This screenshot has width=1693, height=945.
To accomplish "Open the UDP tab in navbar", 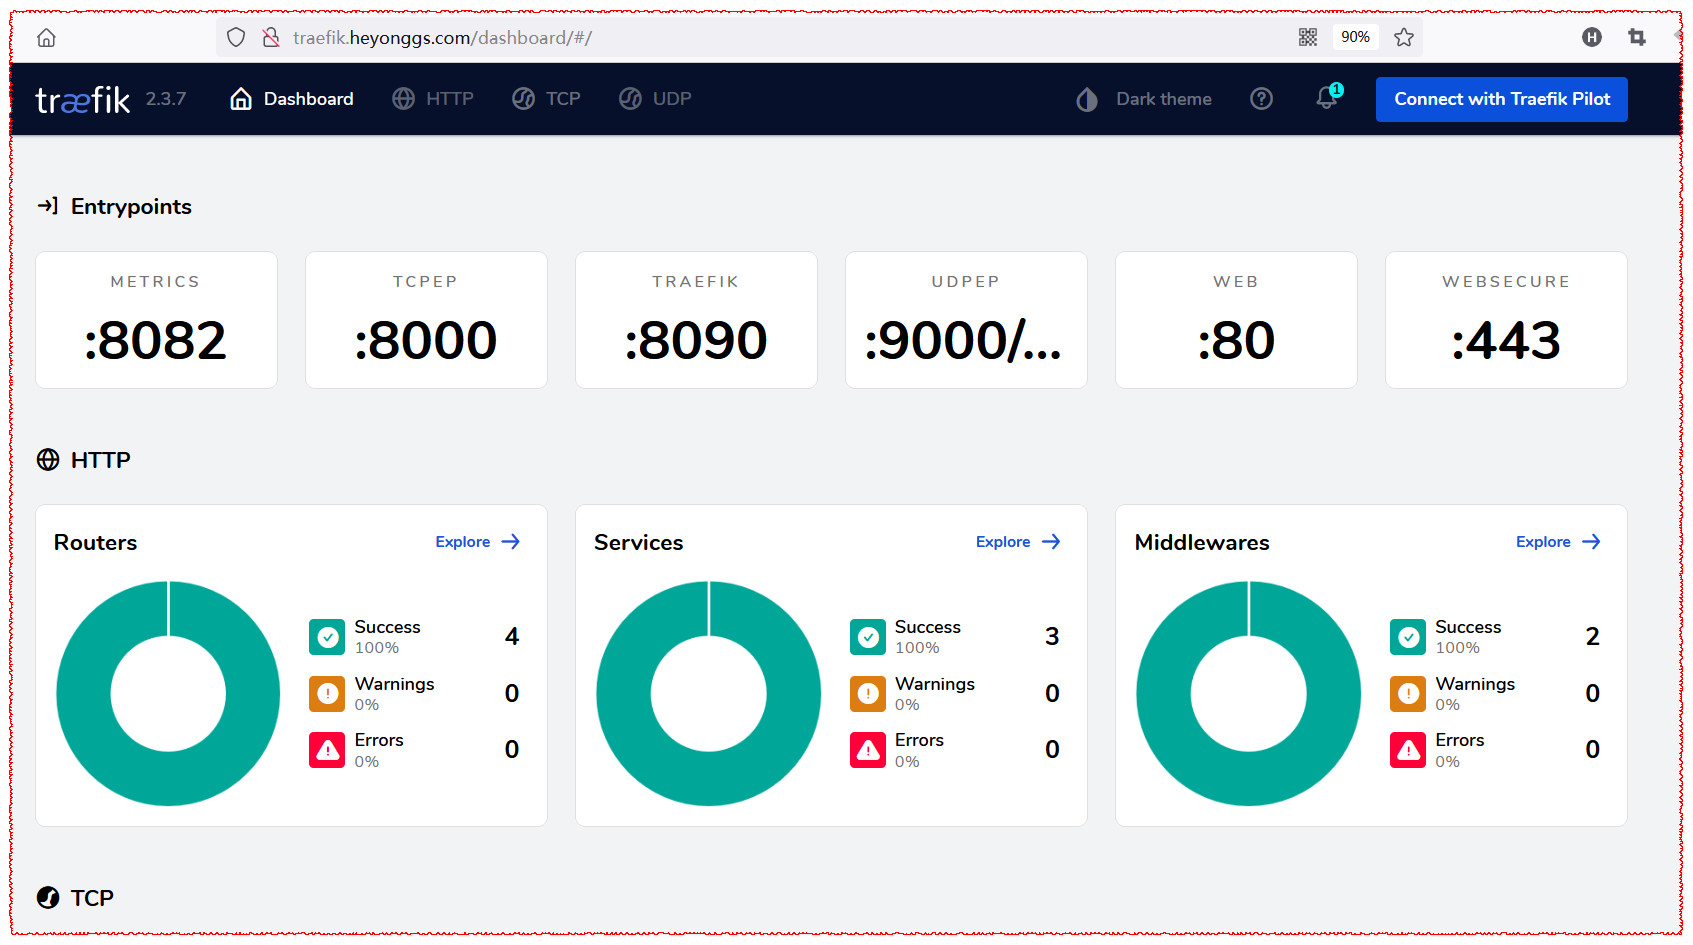I will (x=655, y=99).
